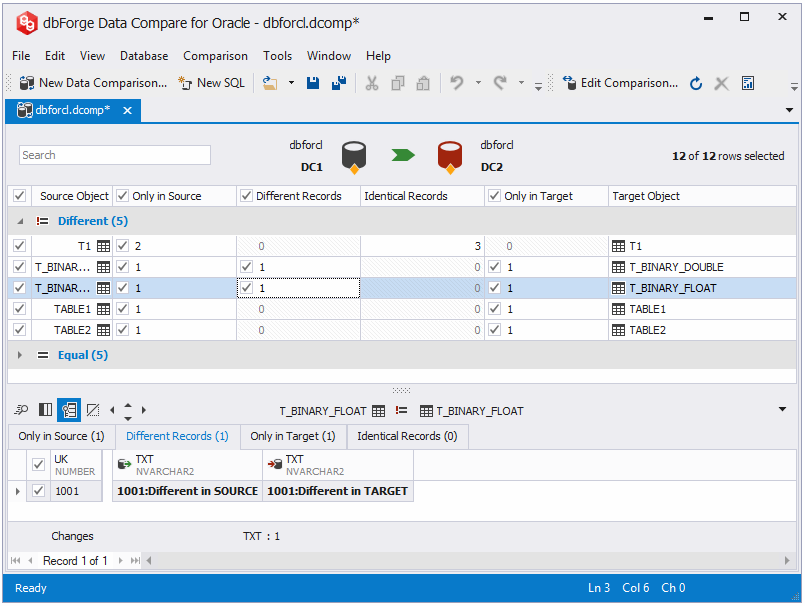The height and width of the screenshot is (606, 805).
Task: Click the Open file folder icon
Action: pos(270,83)
